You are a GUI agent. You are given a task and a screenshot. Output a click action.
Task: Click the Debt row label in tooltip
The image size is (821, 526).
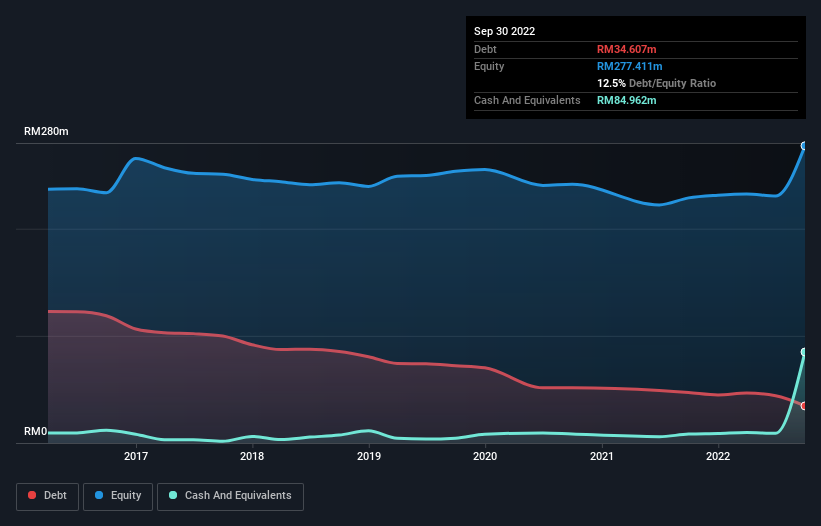[x=485, y=49]
